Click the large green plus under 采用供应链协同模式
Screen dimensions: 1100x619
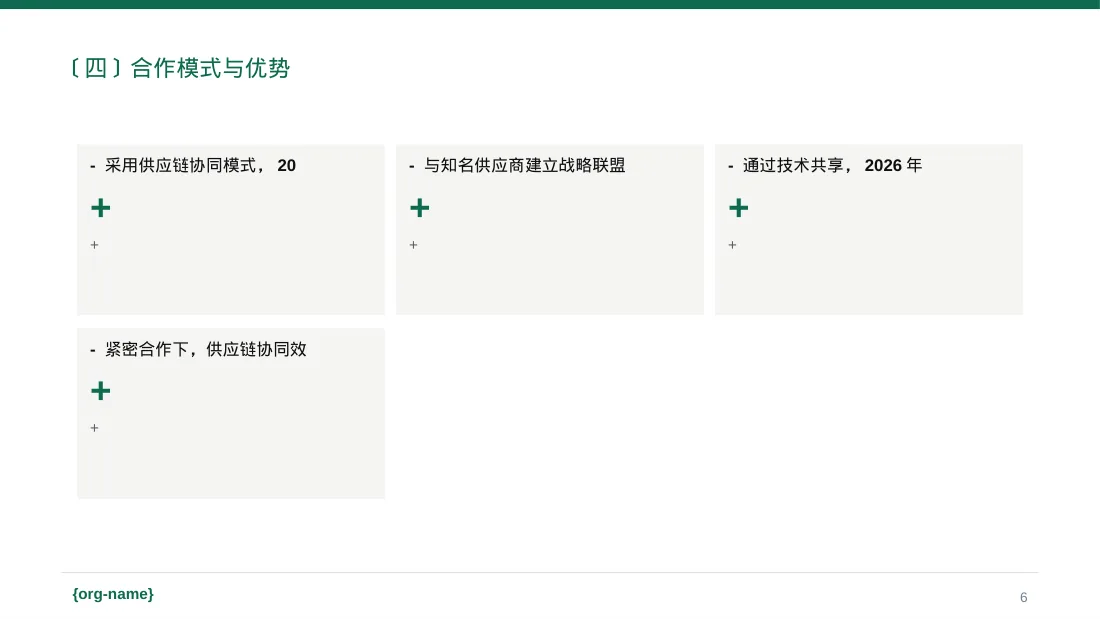click(101, 208)
